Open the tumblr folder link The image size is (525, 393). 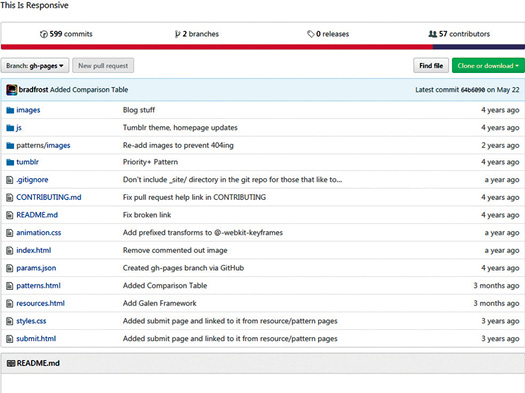pyautogui.click(x=27, y=162)
